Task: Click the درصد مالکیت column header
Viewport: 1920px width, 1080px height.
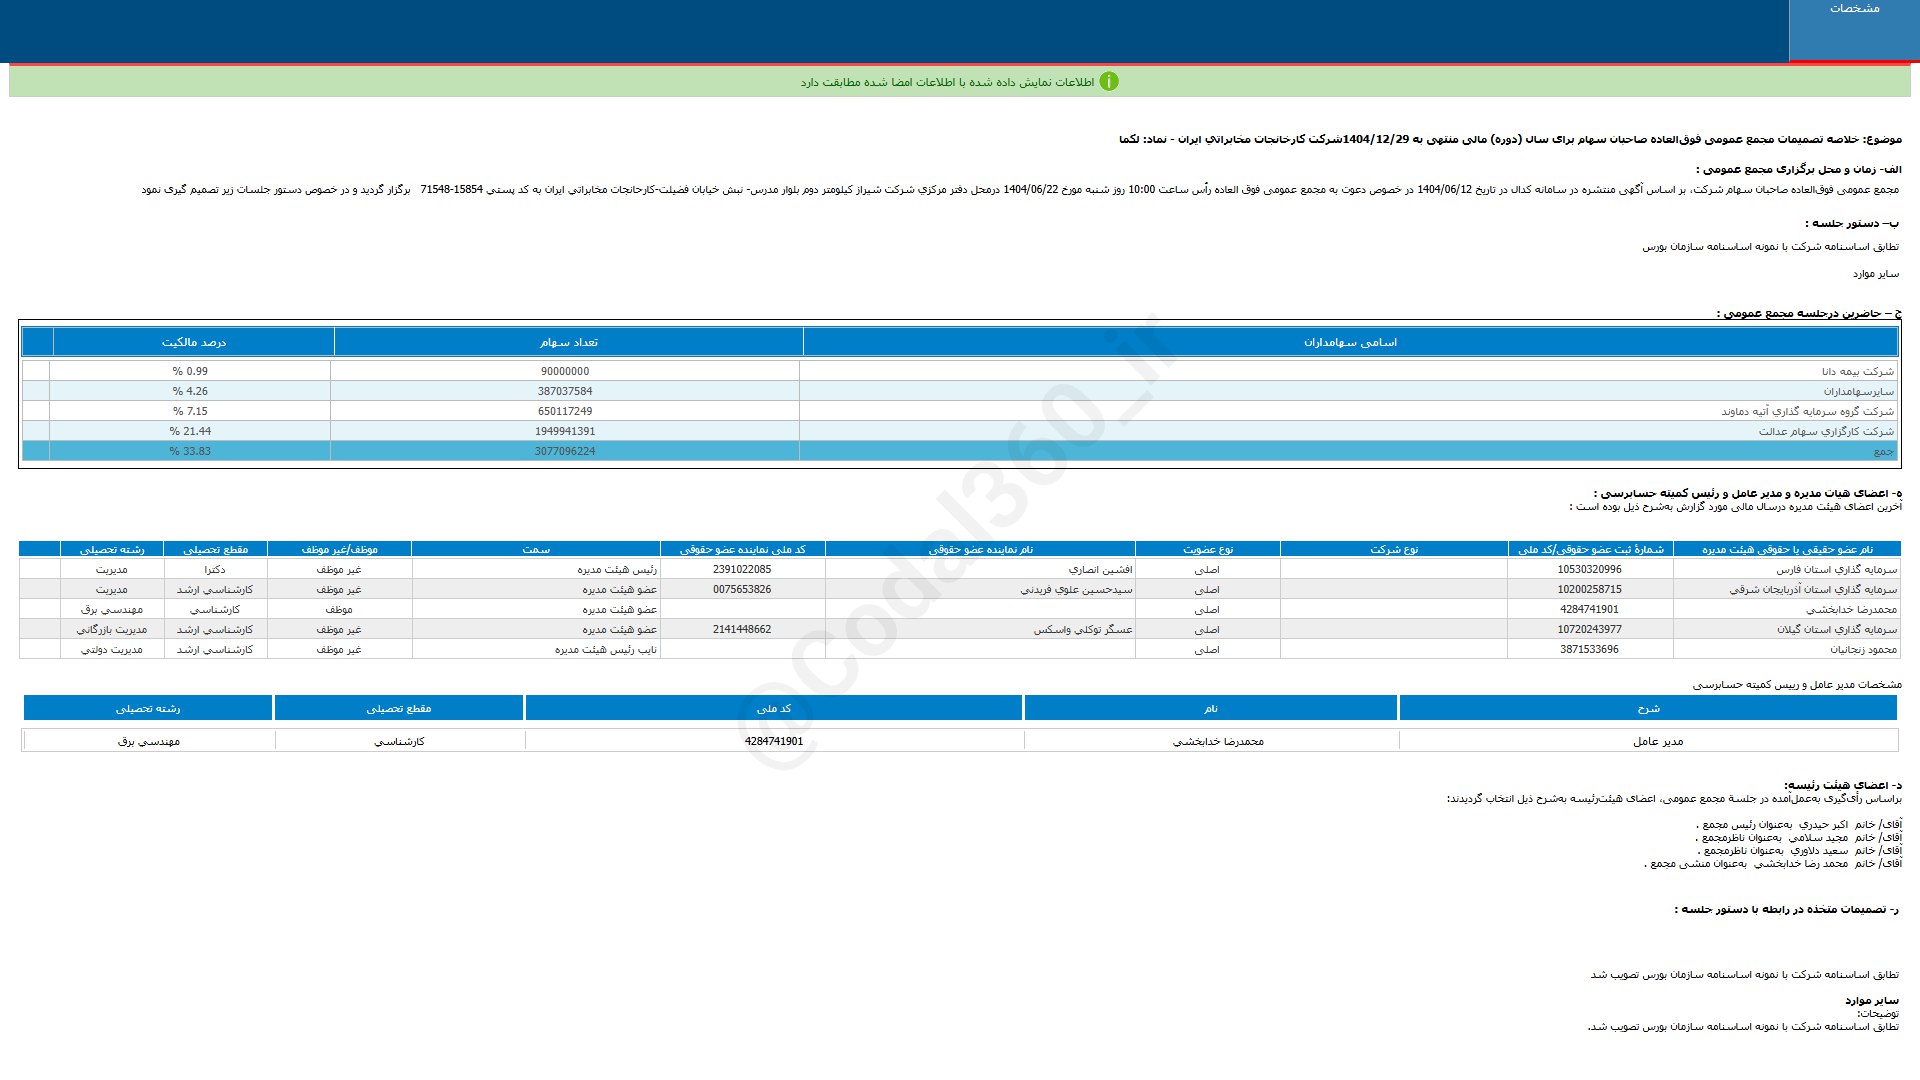Action: click(194, 342)
